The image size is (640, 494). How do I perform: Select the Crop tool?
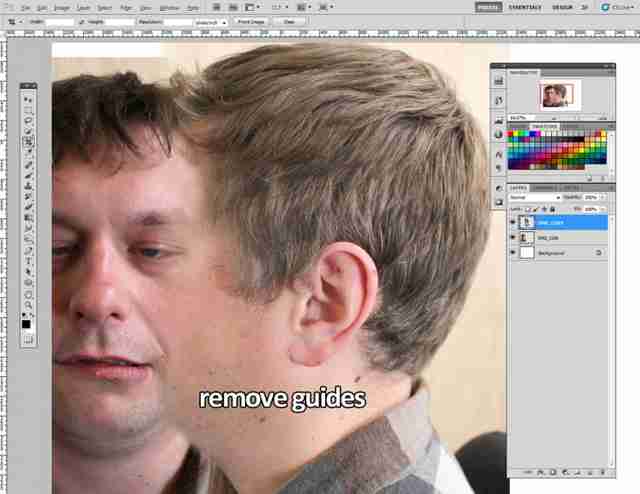coord(28,142)
